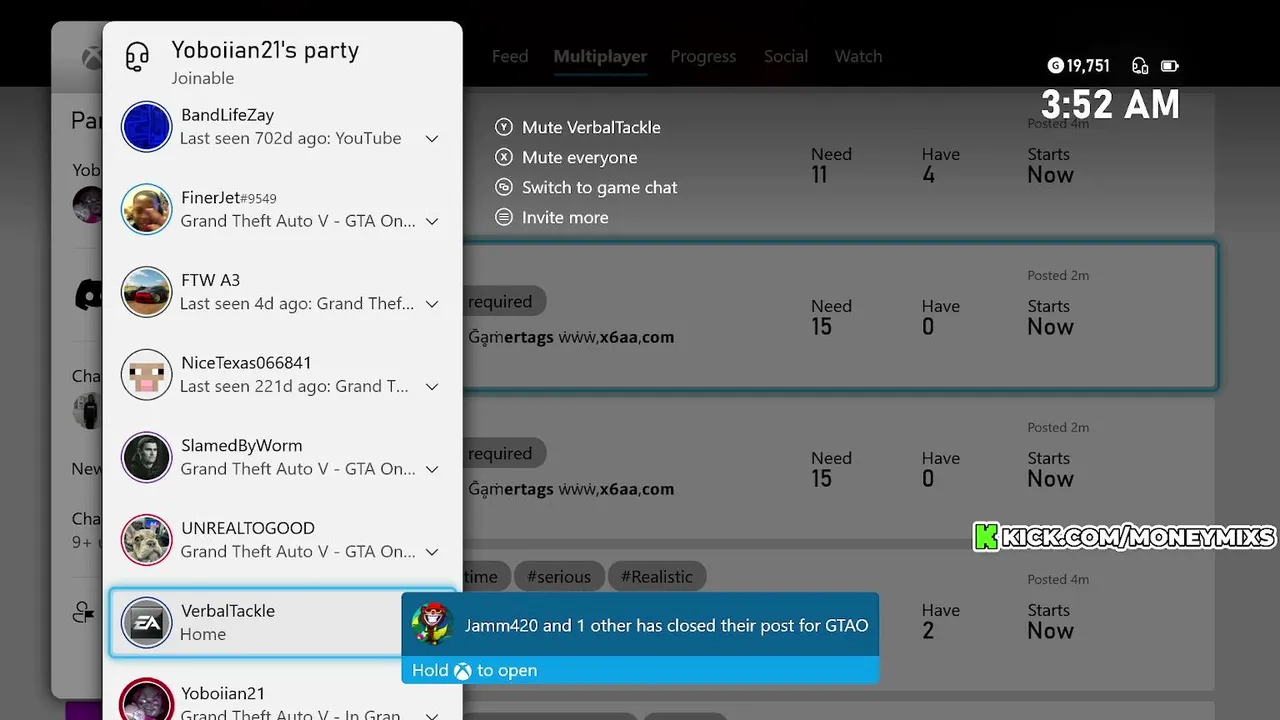Click Jamm420's notification avatar
The image size is (1280, 720).
(432, 624)
